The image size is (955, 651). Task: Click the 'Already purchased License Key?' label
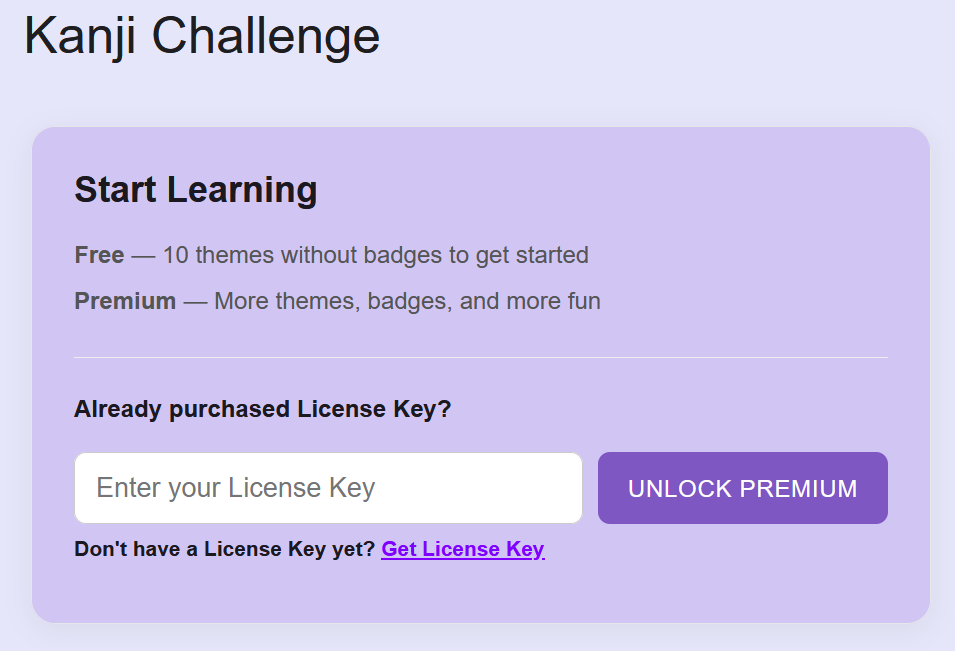tap(263, 409)
